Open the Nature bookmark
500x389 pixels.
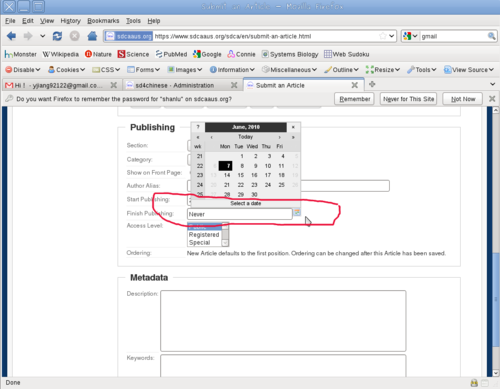click(98, 54)
